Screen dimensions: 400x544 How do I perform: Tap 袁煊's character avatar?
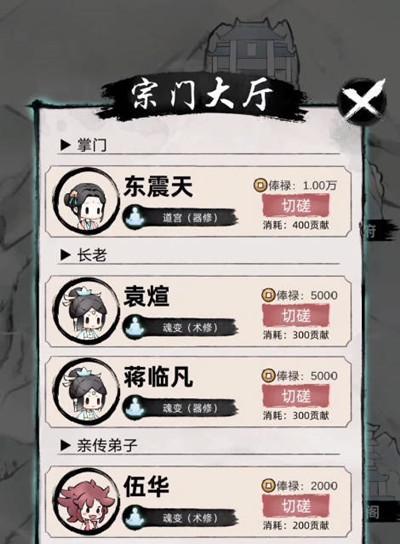(87, 313)
